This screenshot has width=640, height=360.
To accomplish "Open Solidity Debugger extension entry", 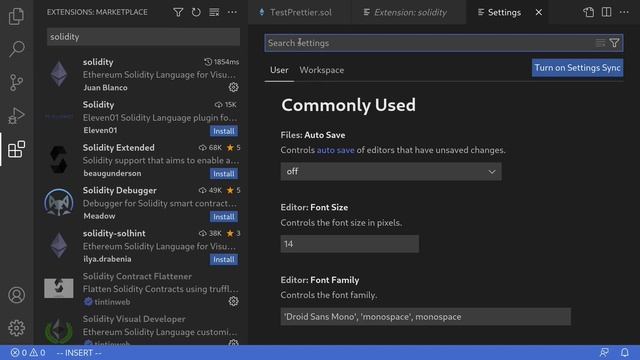I will click(141, 203).
